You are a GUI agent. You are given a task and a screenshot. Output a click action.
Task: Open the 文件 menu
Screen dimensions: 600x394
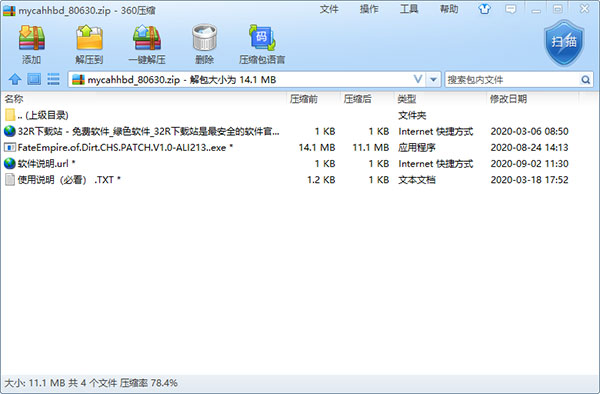pos(329,9)
